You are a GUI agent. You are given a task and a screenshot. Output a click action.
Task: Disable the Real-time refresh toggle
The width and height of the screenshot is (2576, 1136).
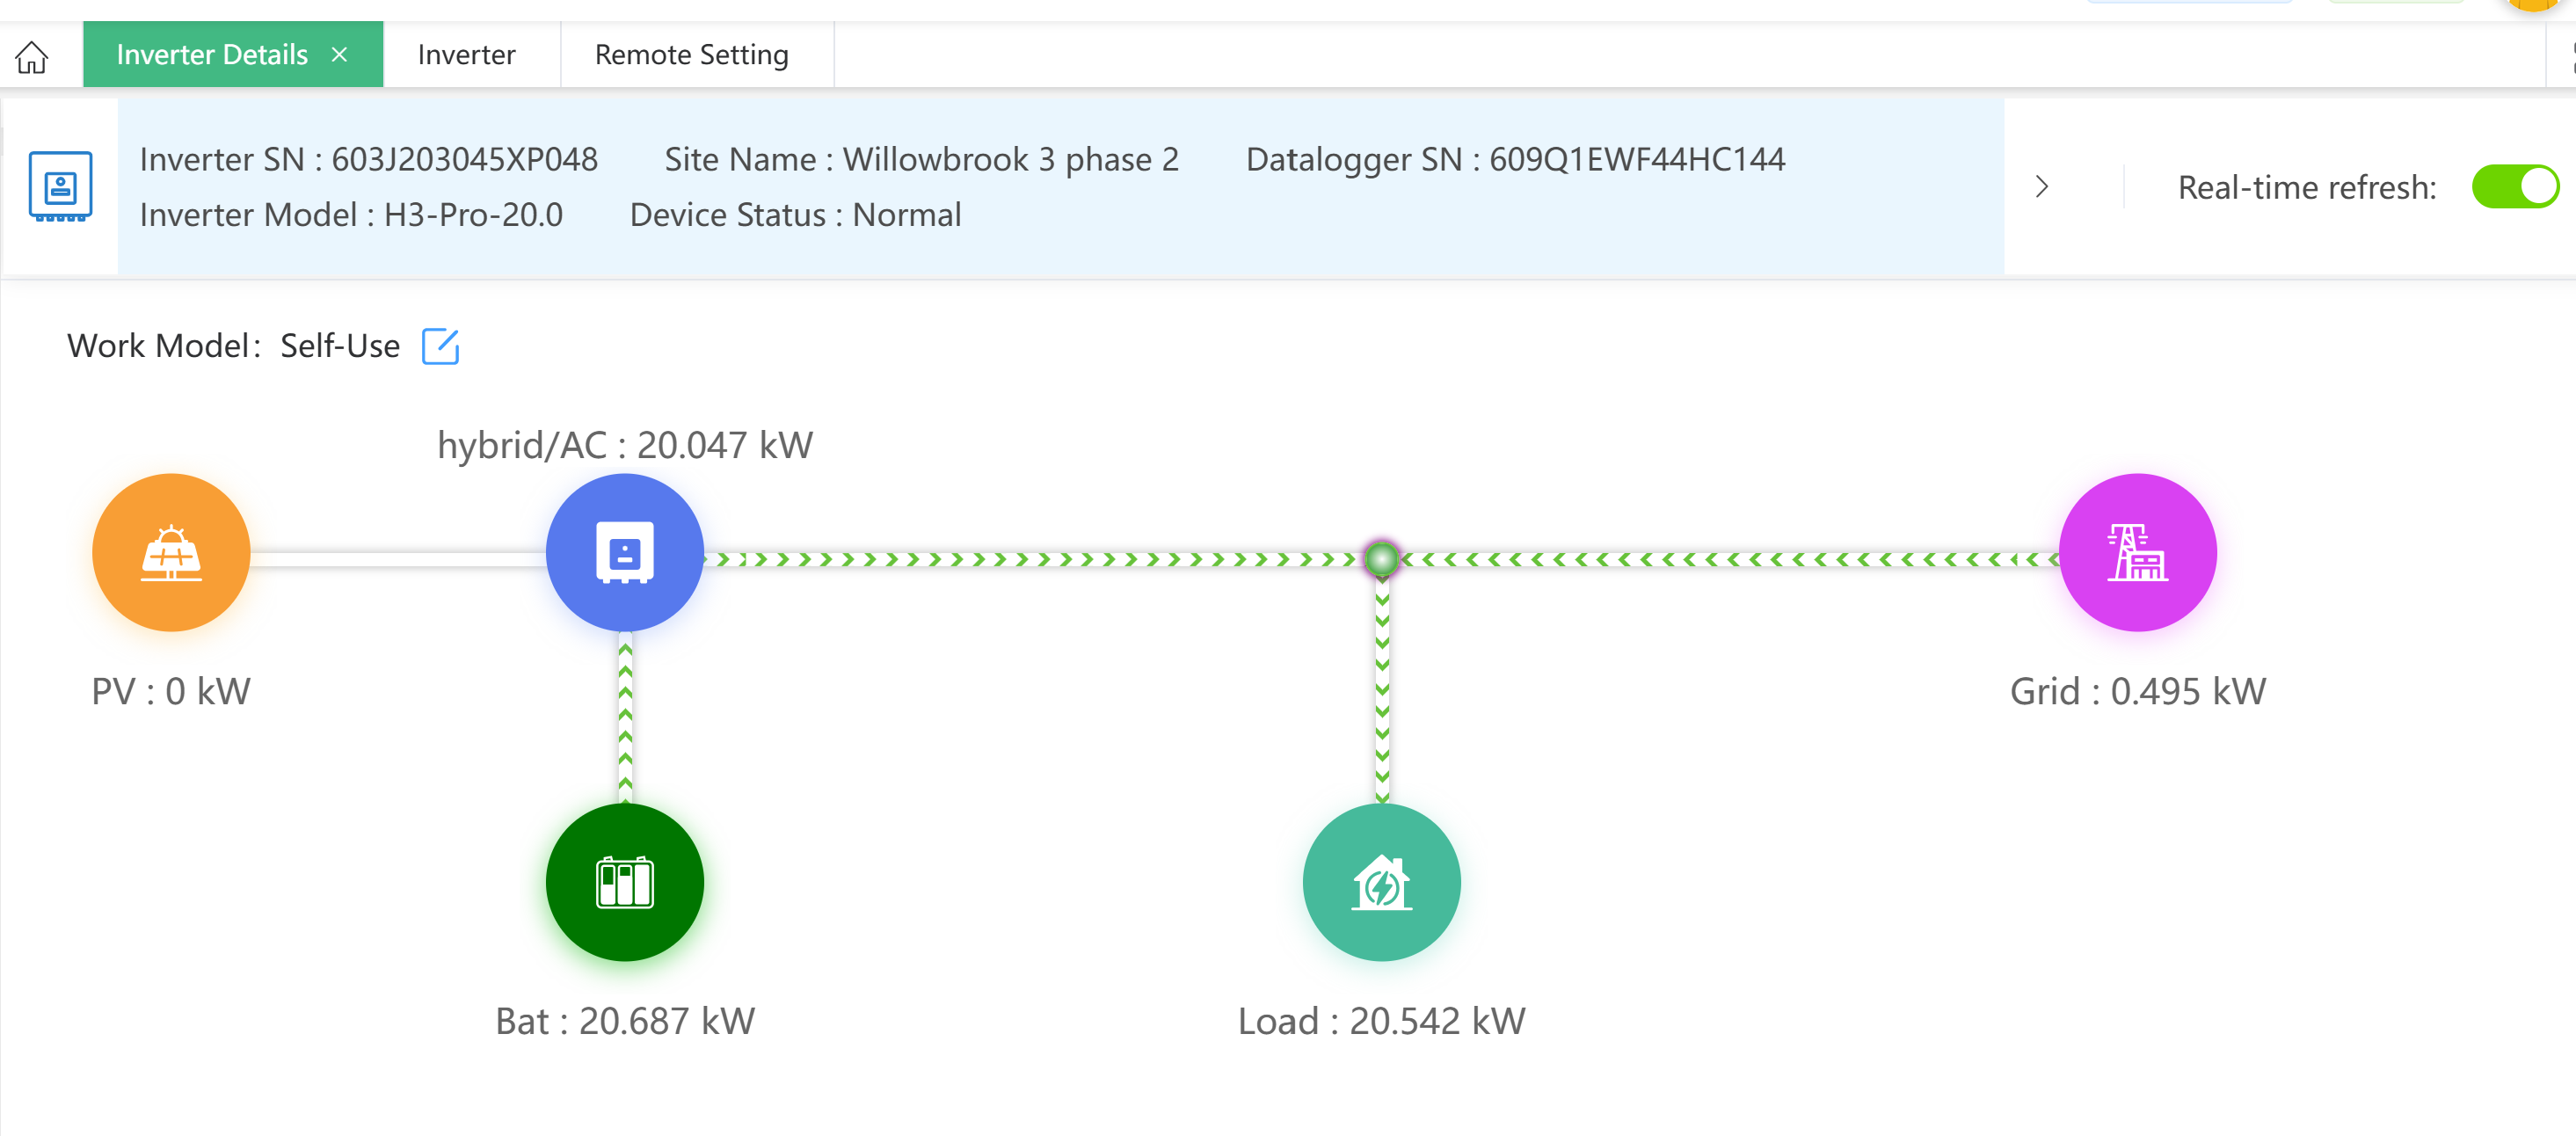[x=2514, y=187]
